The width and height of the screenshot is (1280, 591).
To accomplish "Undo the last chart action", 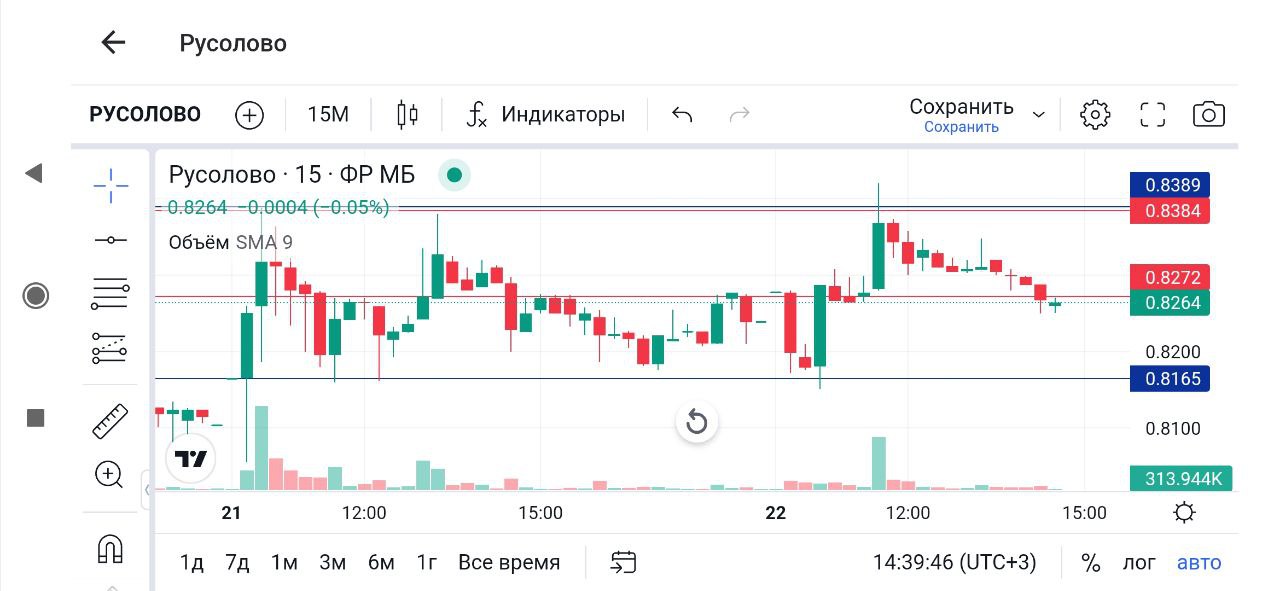I will point(682,115).
